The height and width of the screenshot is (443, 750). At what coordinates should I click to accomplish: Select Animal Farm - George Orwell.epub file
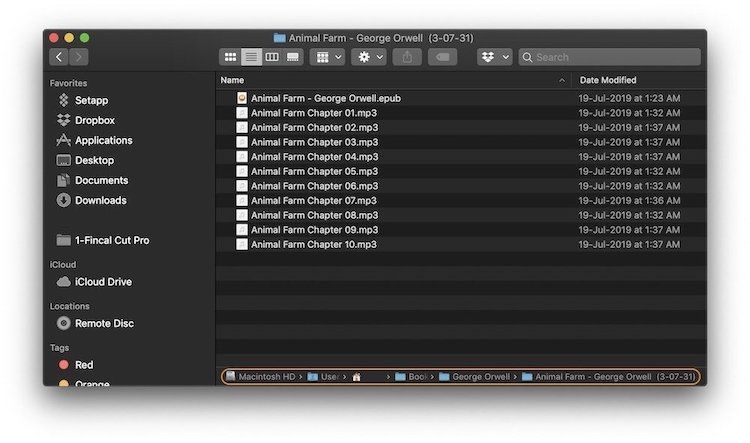coord(325,98)
